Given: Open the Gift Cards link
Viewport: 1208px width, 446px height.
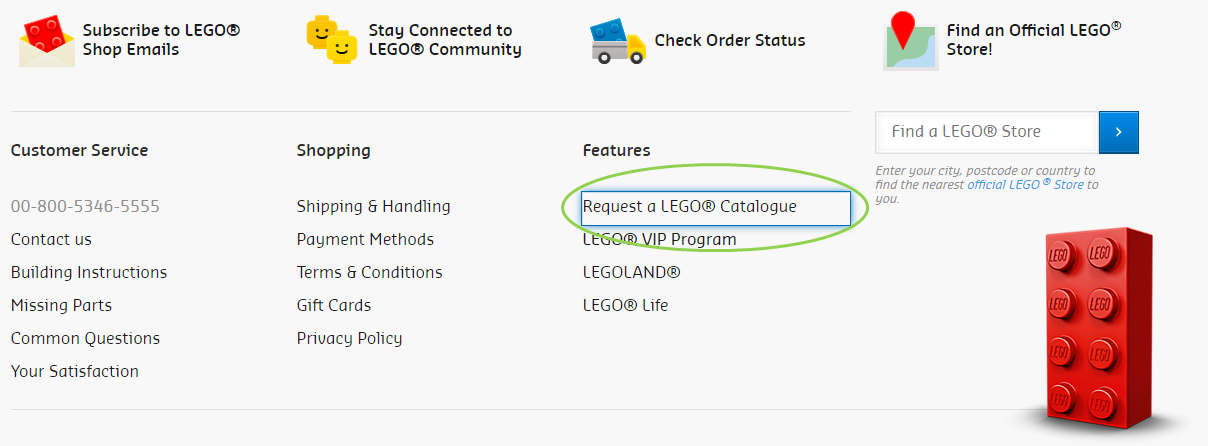Looking at the screenshot, I should 334,306.
